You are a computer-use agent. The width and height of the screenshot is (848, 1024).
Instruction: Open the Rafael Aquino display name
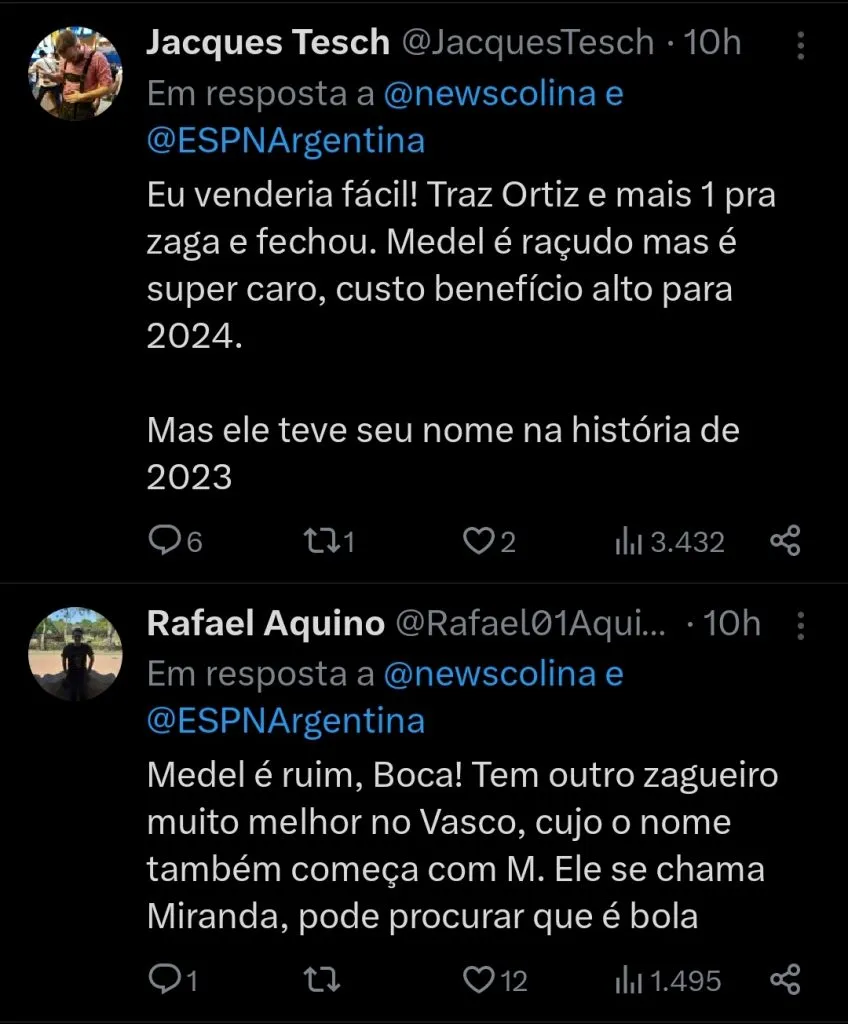click(x=265, y=624)
